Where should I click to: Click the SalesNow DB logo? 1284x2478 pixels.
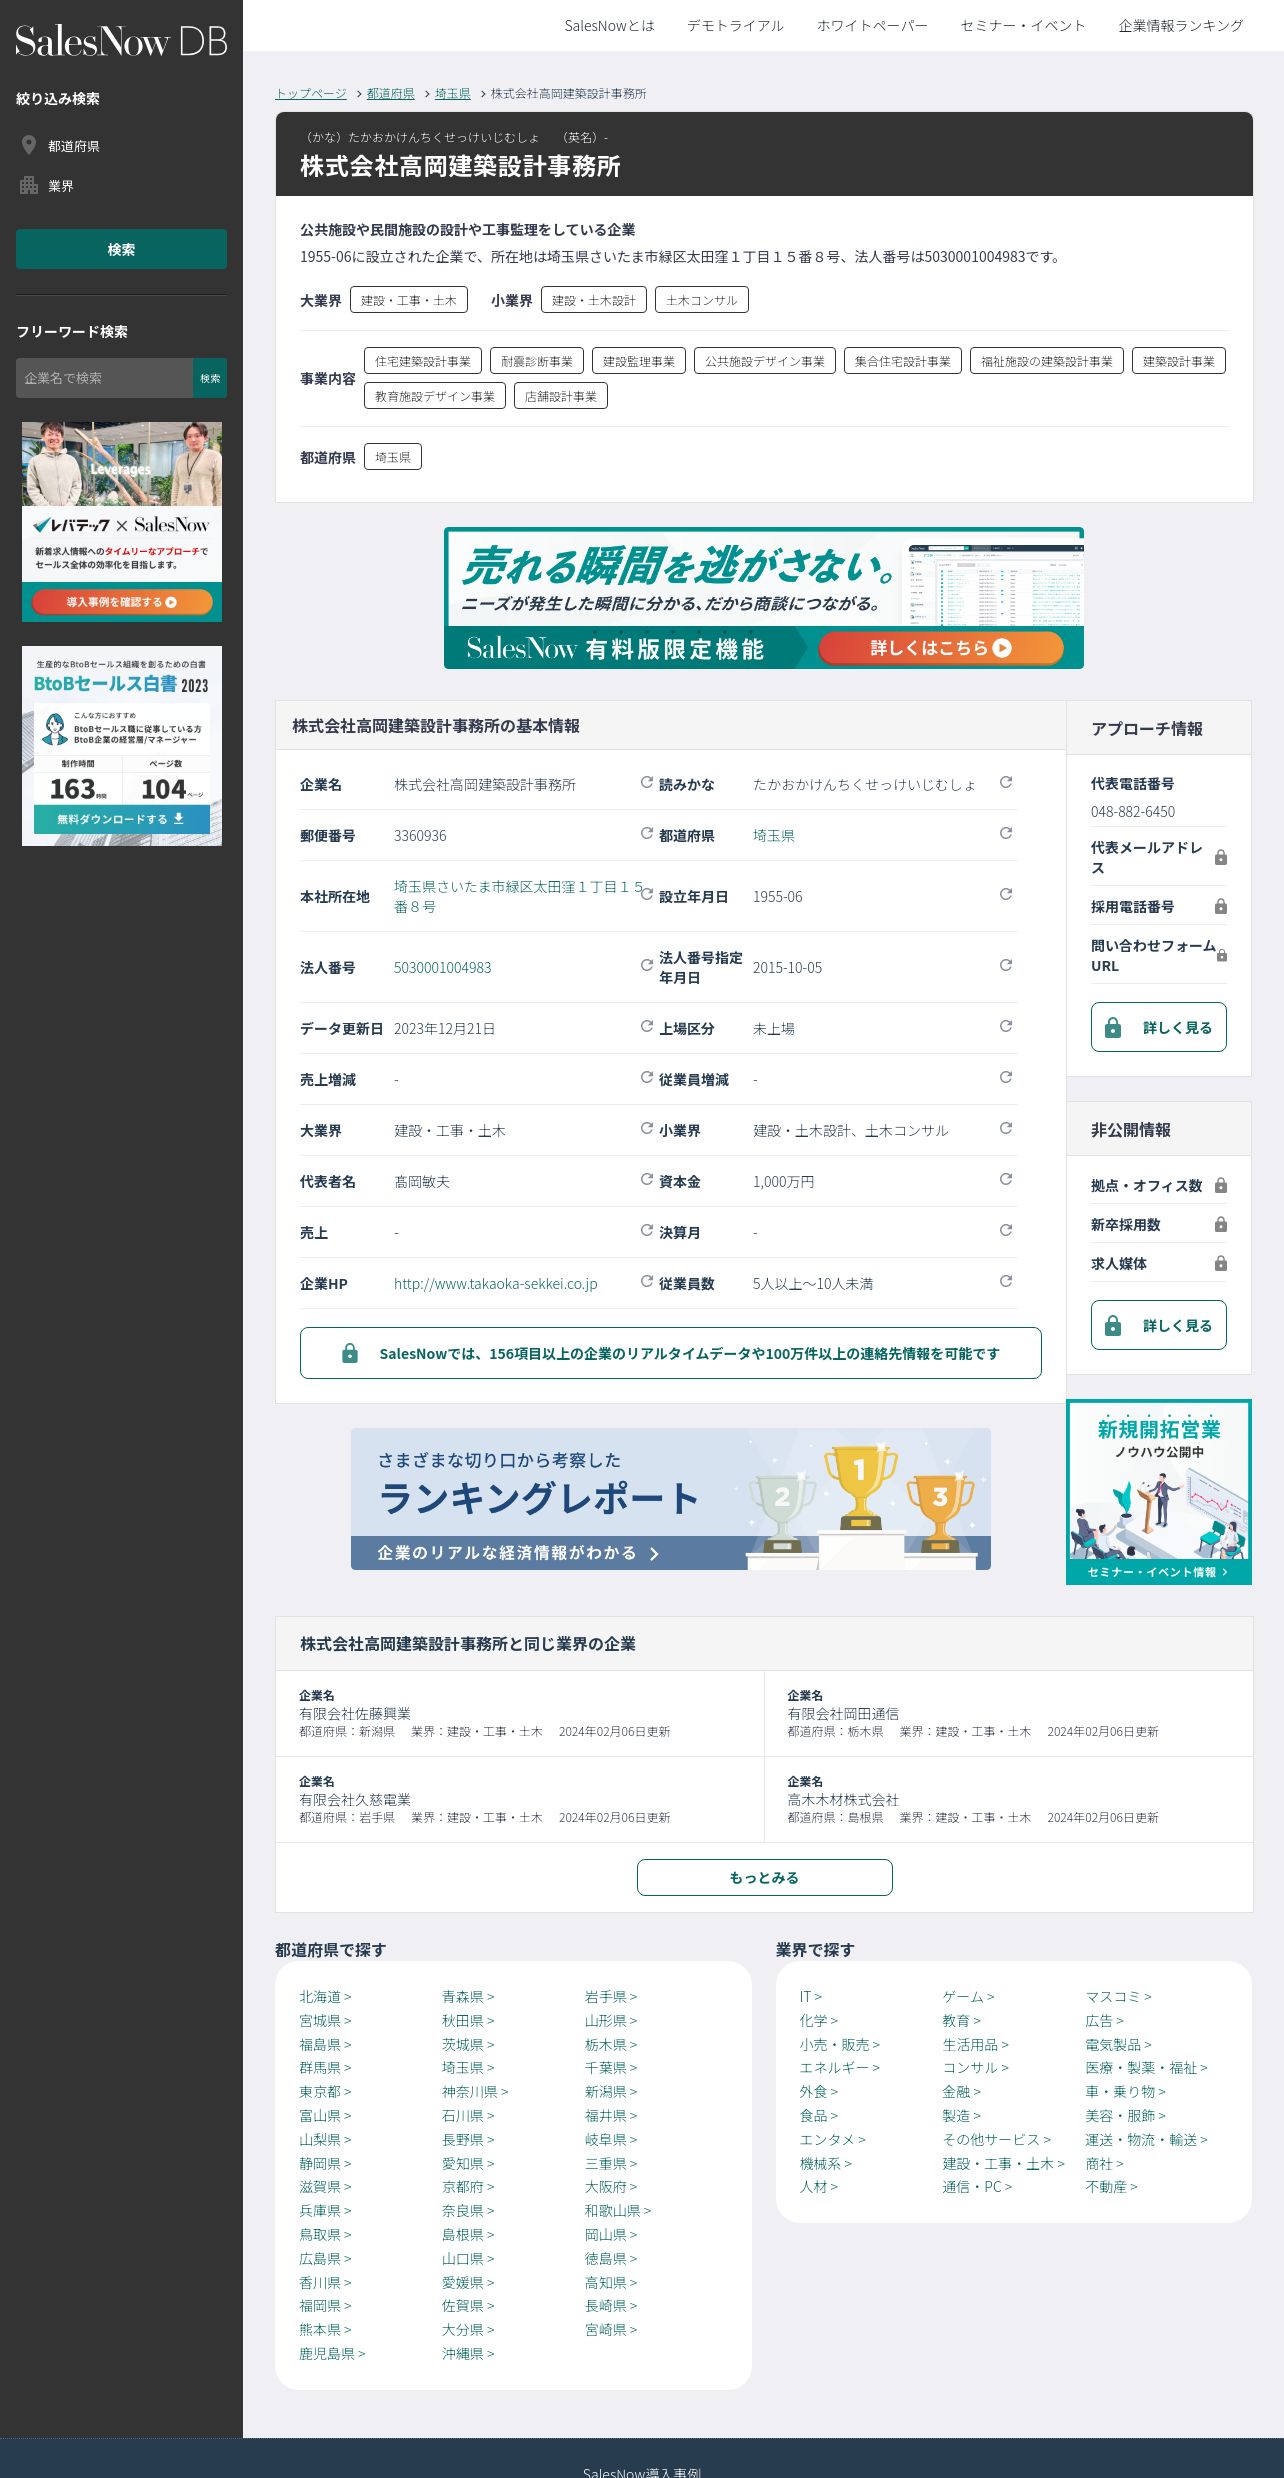point(121,41)
